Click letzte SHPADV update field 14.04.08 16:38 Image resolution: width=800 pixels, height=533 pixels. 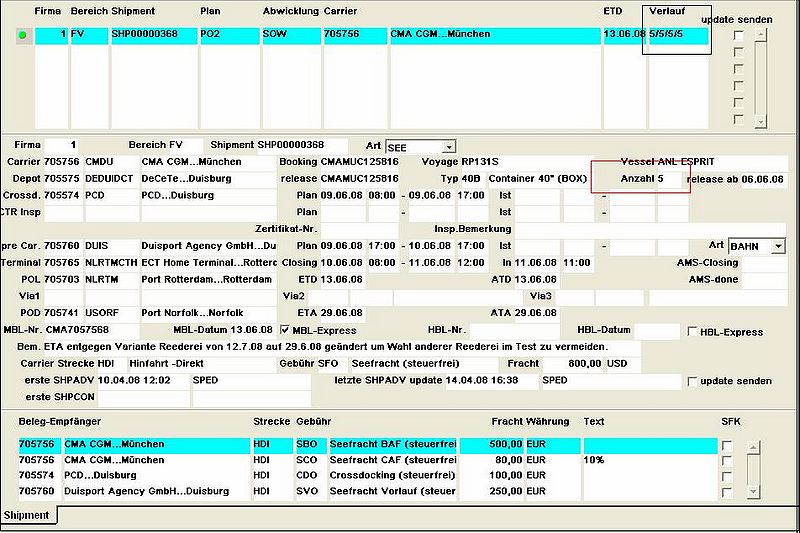pos(491,380)
